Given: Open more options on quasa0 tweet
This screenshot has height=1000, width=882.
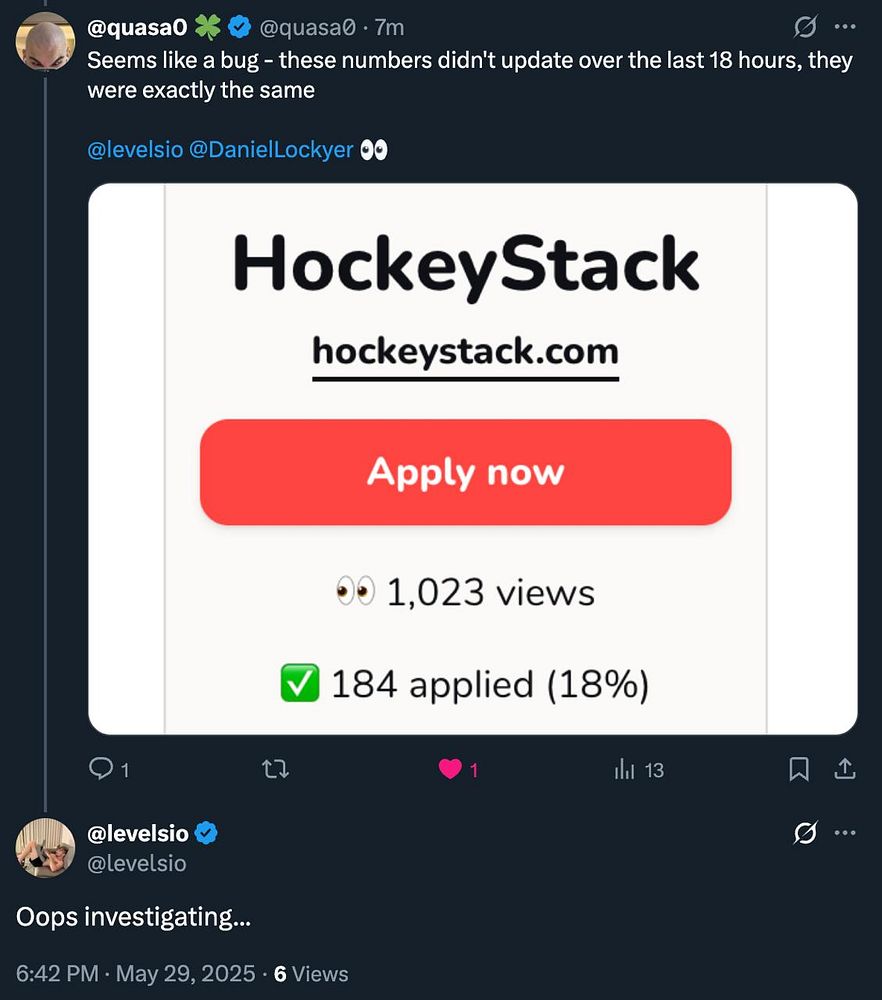Looking at the screenshot, I should (845, 27).
